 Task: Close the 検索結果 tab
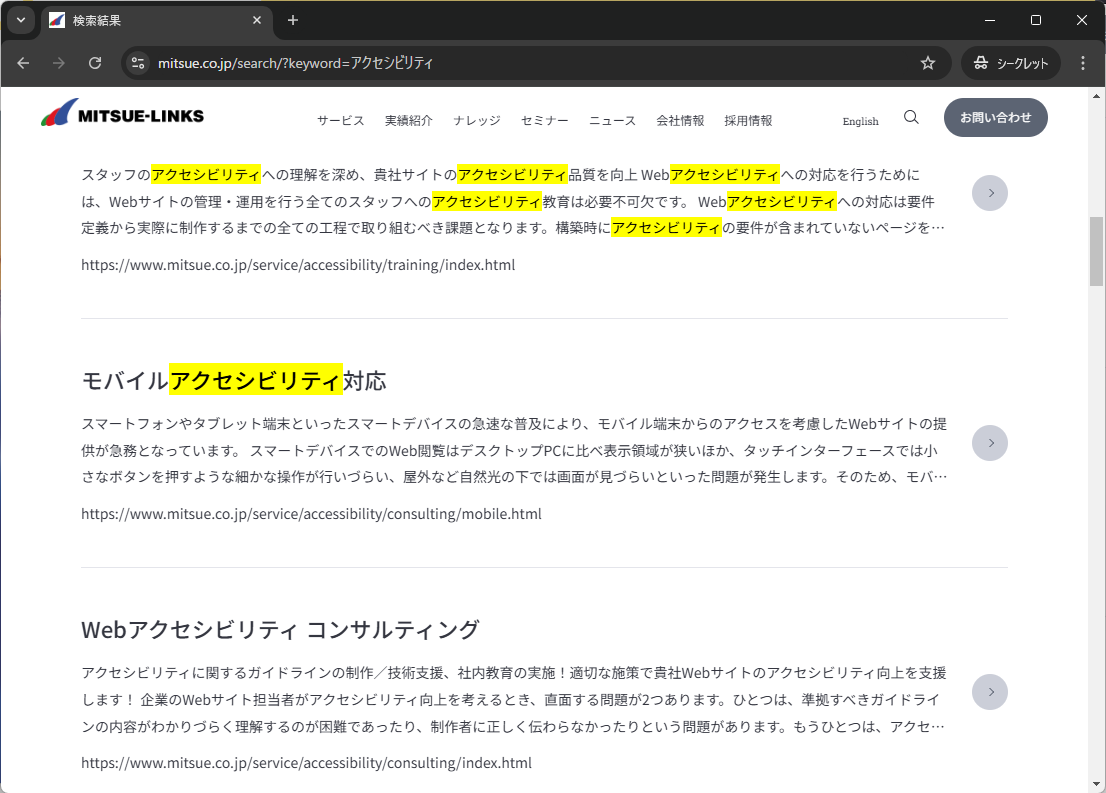pyautogui.click(x=257, y=20)
